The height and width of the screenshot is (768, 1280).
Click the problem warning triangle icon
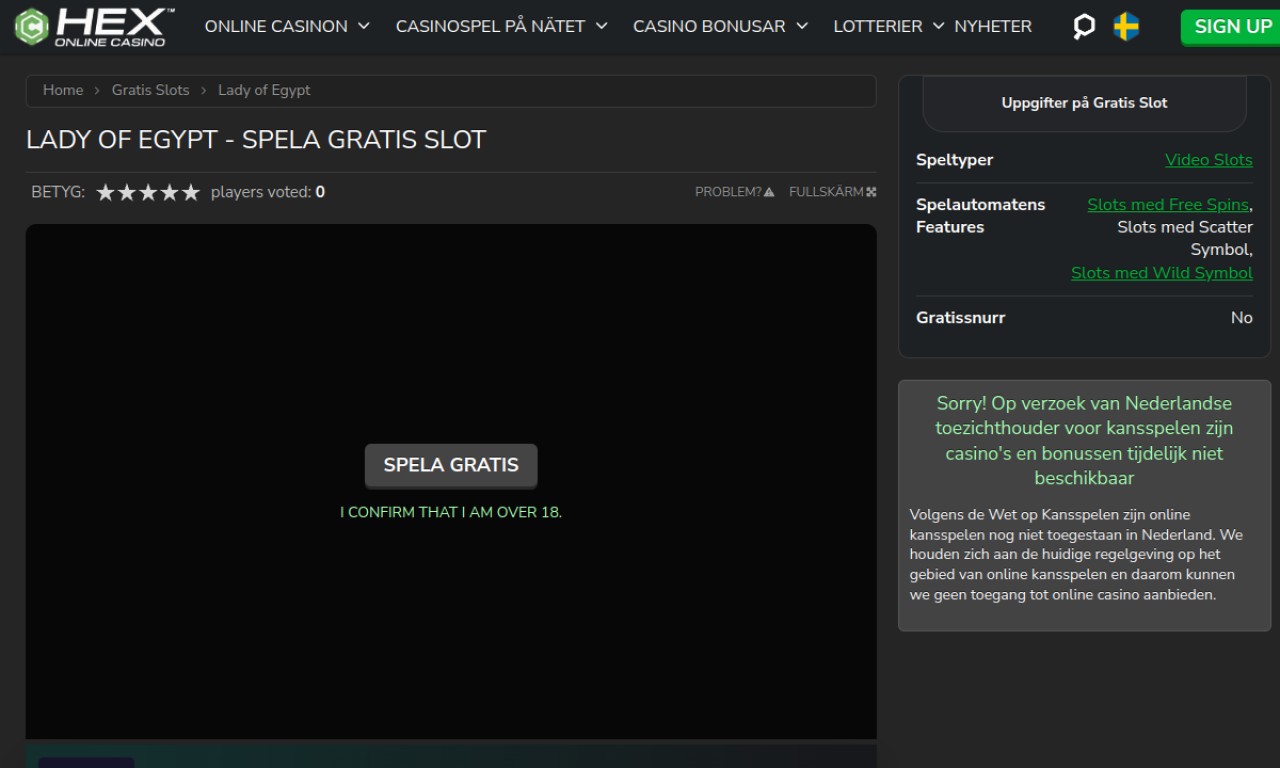[769, 192]
